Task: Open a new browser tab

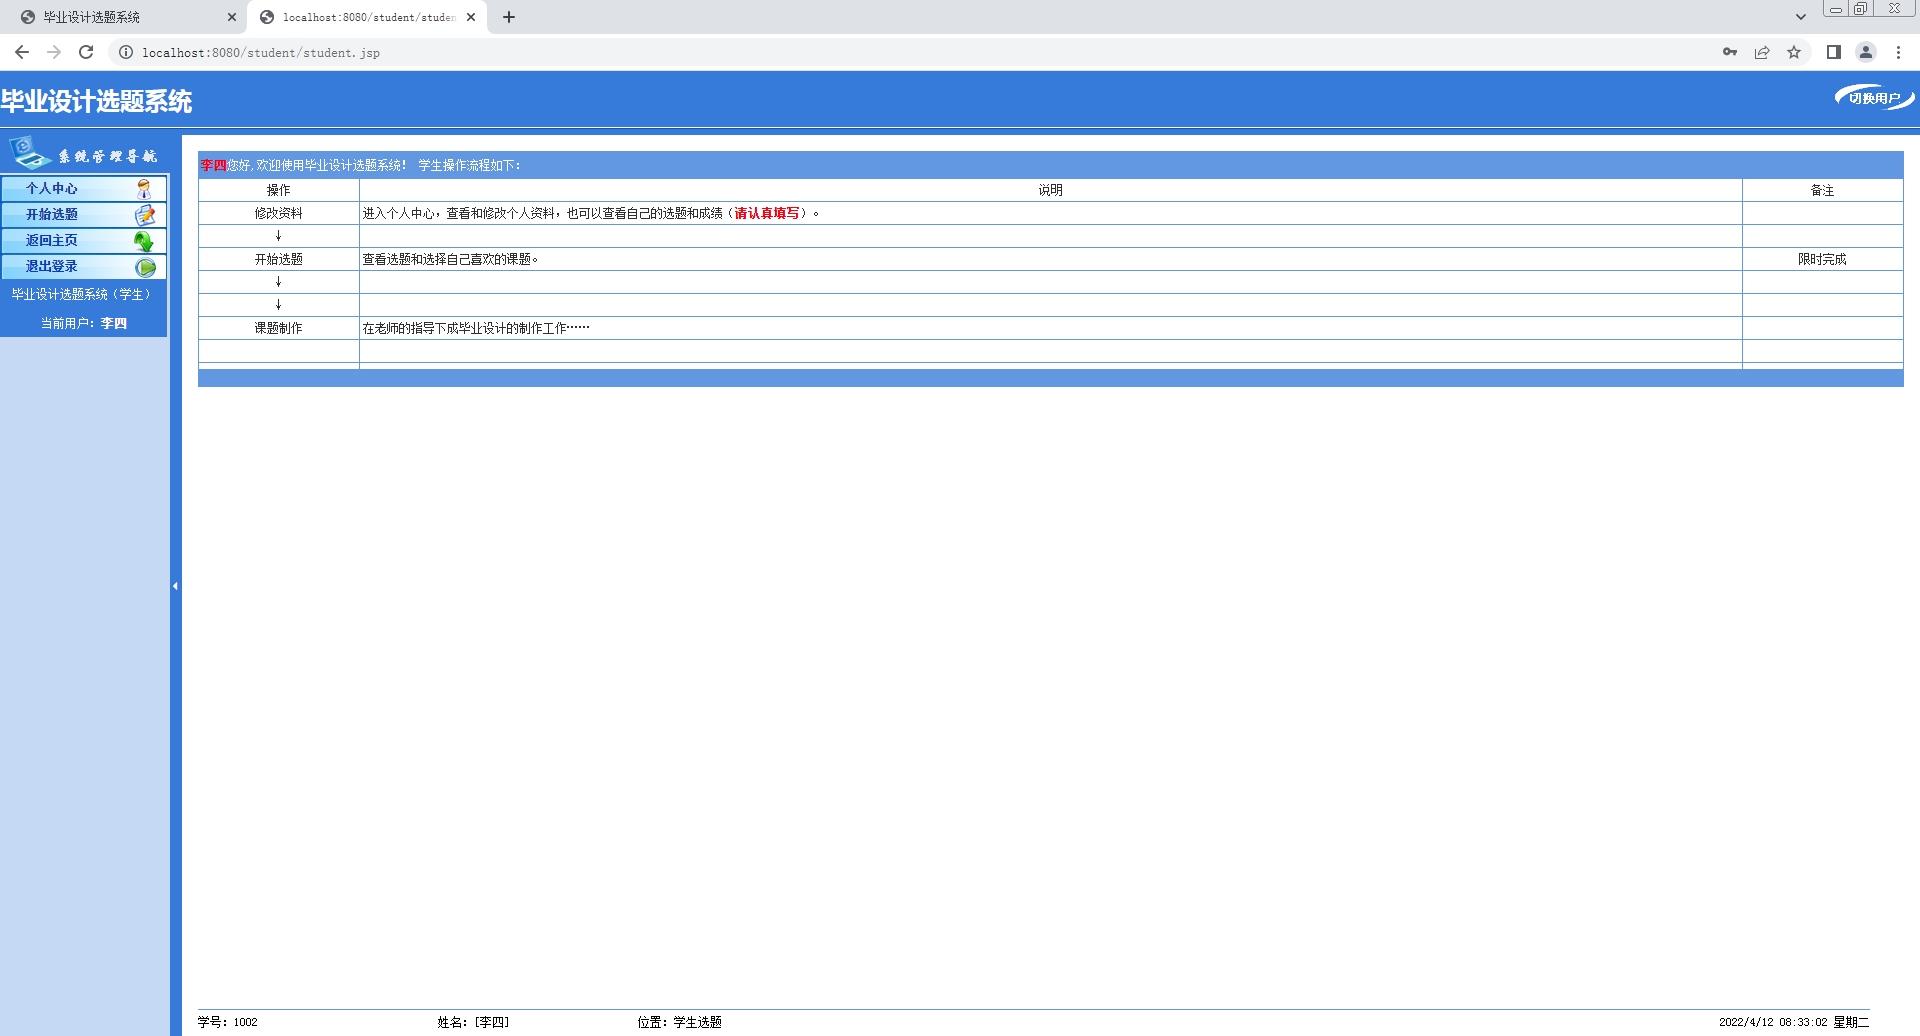Action: [509, 17]
